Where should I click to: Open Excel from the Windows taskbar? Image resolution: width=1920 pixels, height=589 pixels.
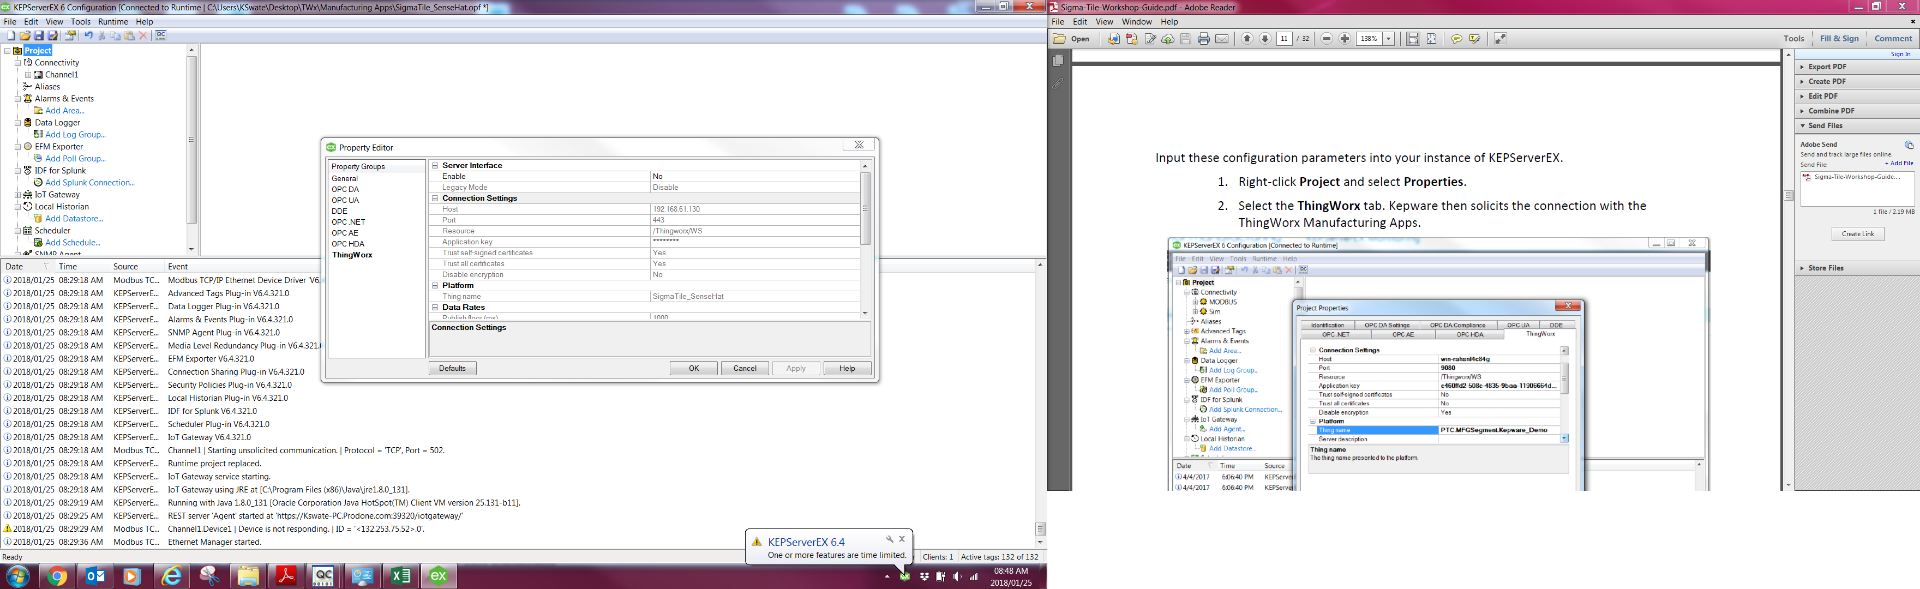click(401, 576)
